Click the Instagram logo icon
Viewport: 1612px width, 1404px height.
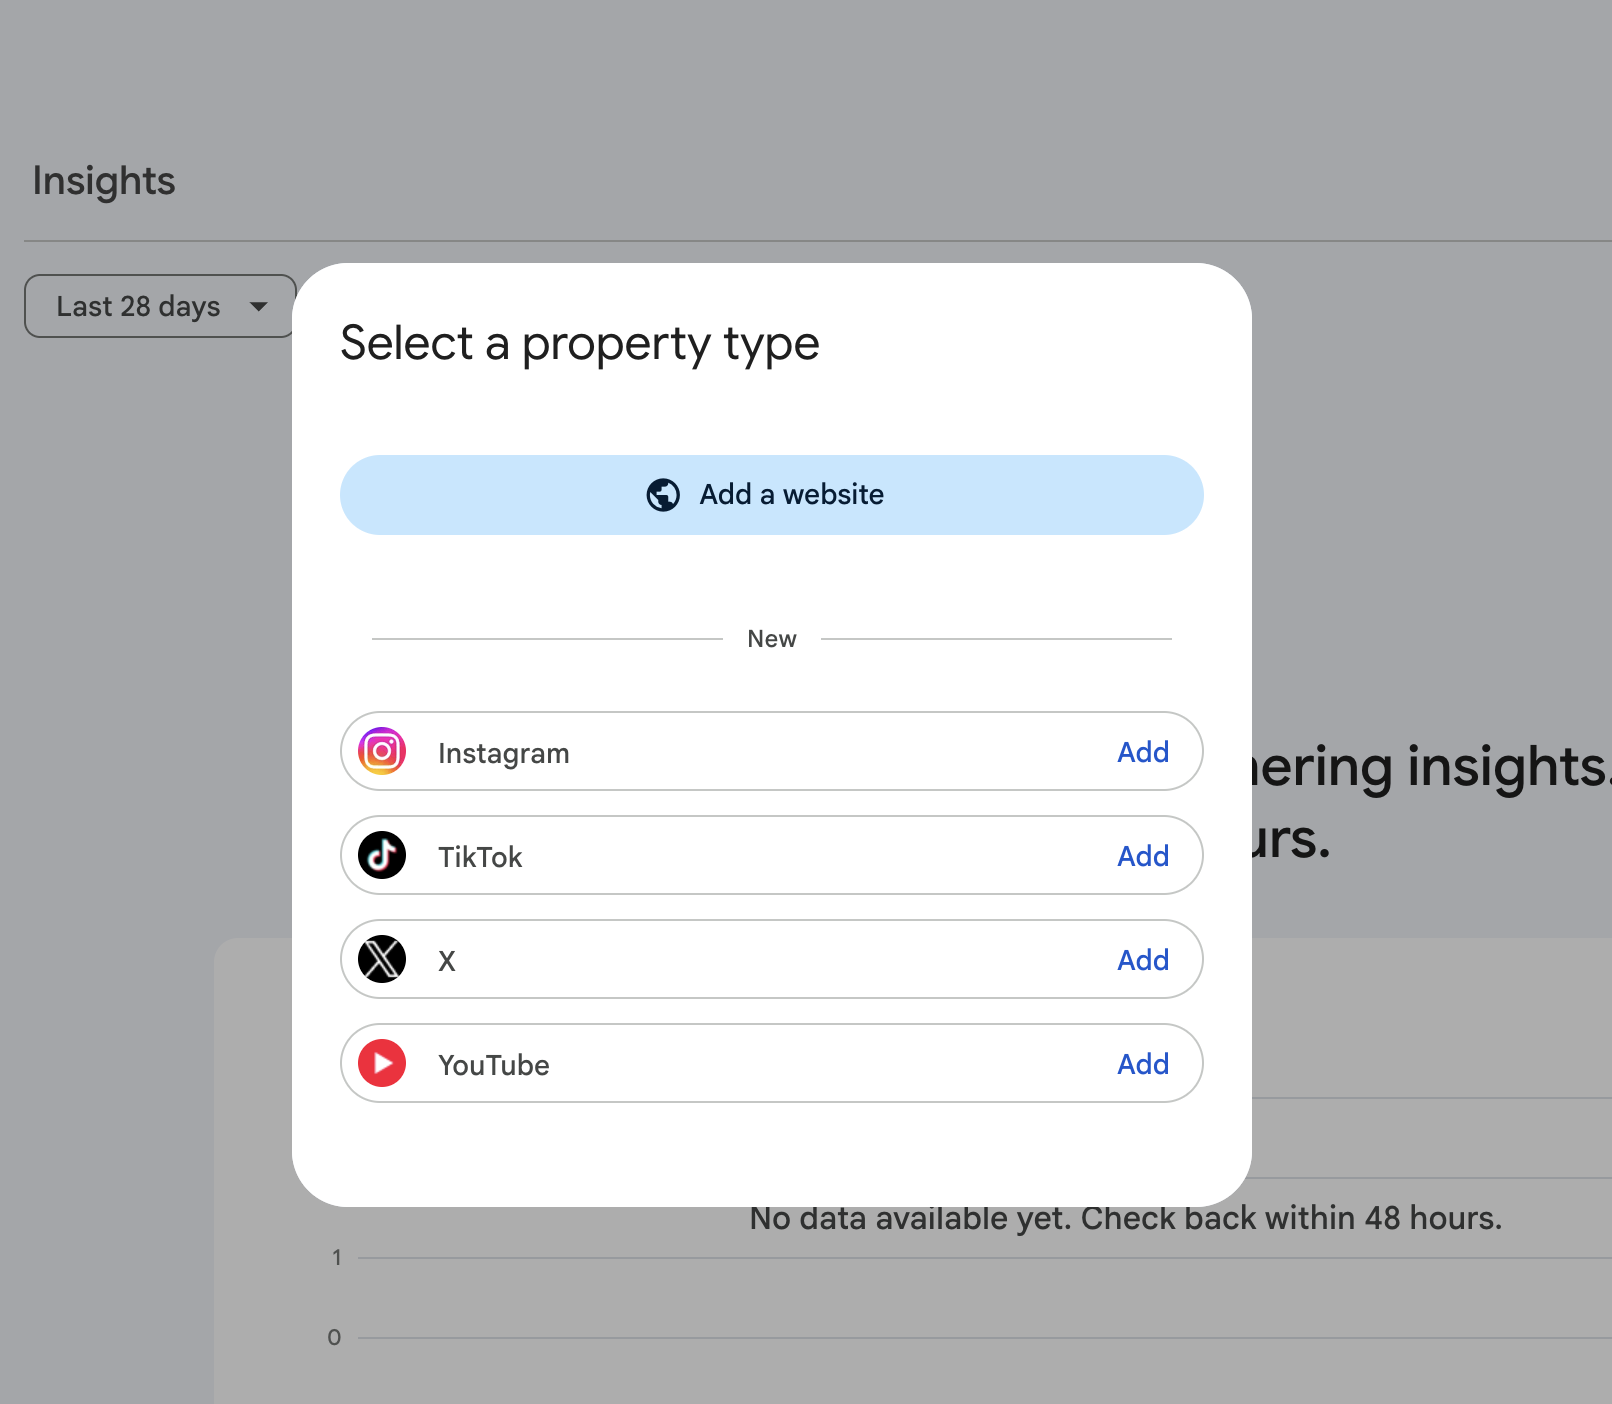[x=382, y=751]
